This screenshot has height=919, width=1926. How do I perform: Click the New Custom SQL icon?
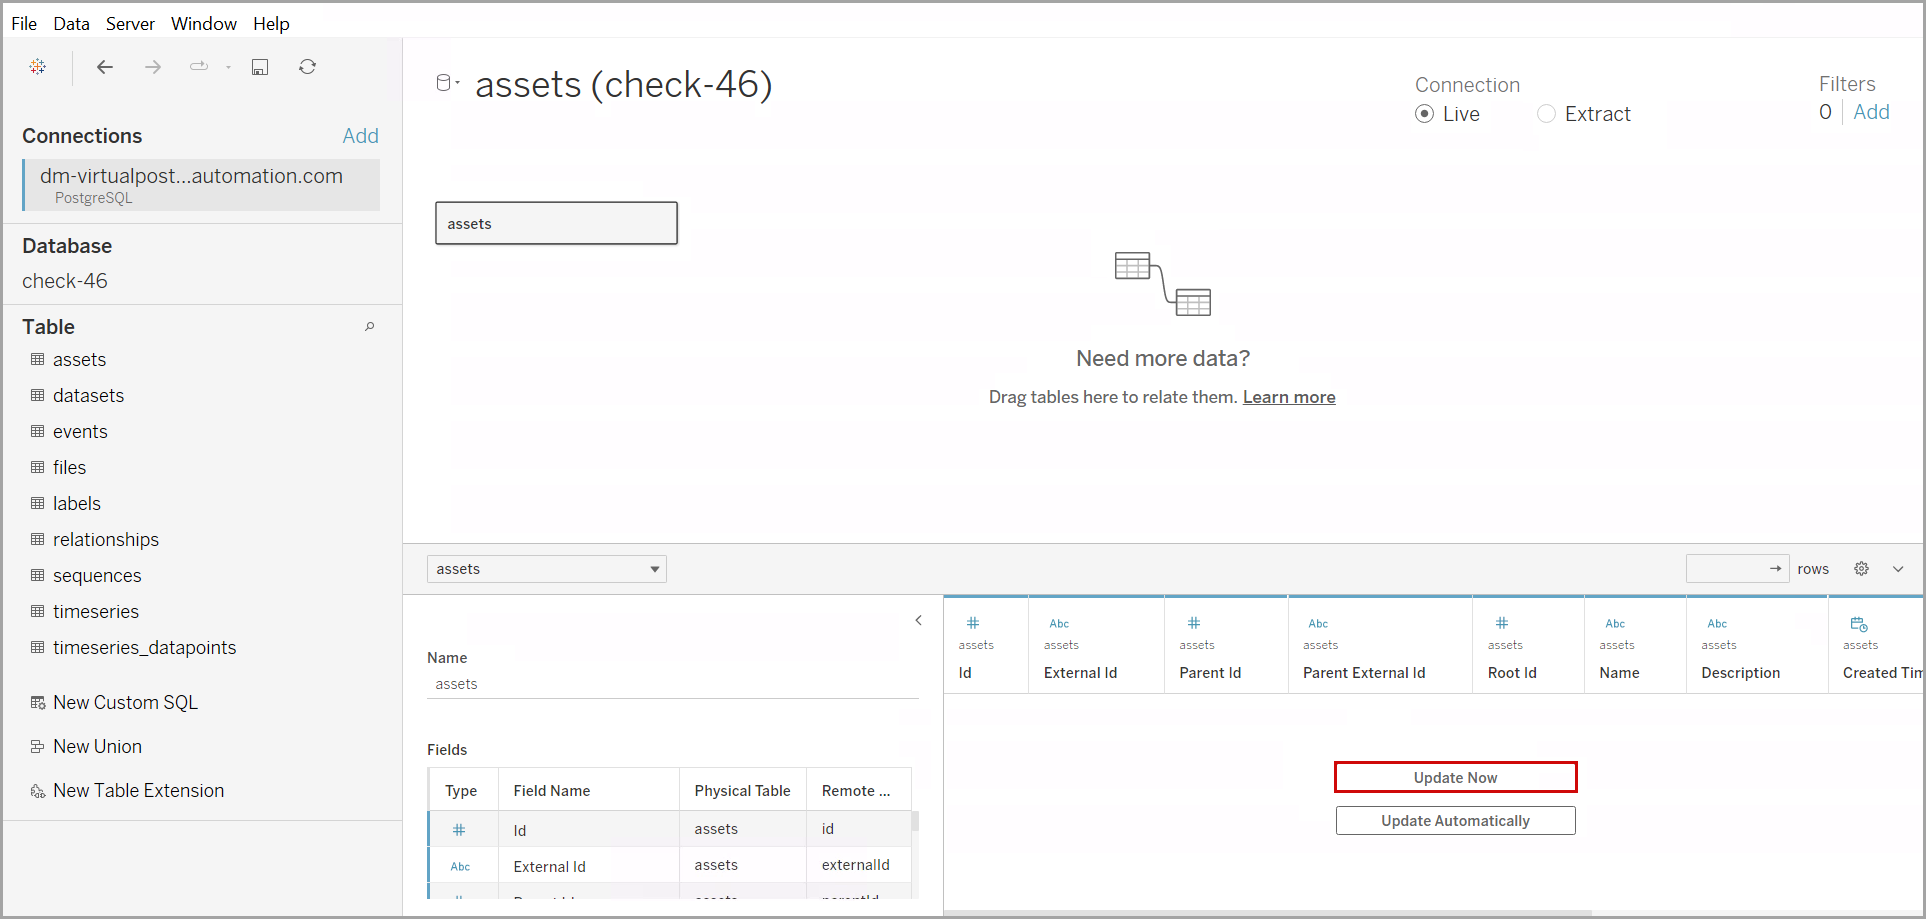point(38,703)
